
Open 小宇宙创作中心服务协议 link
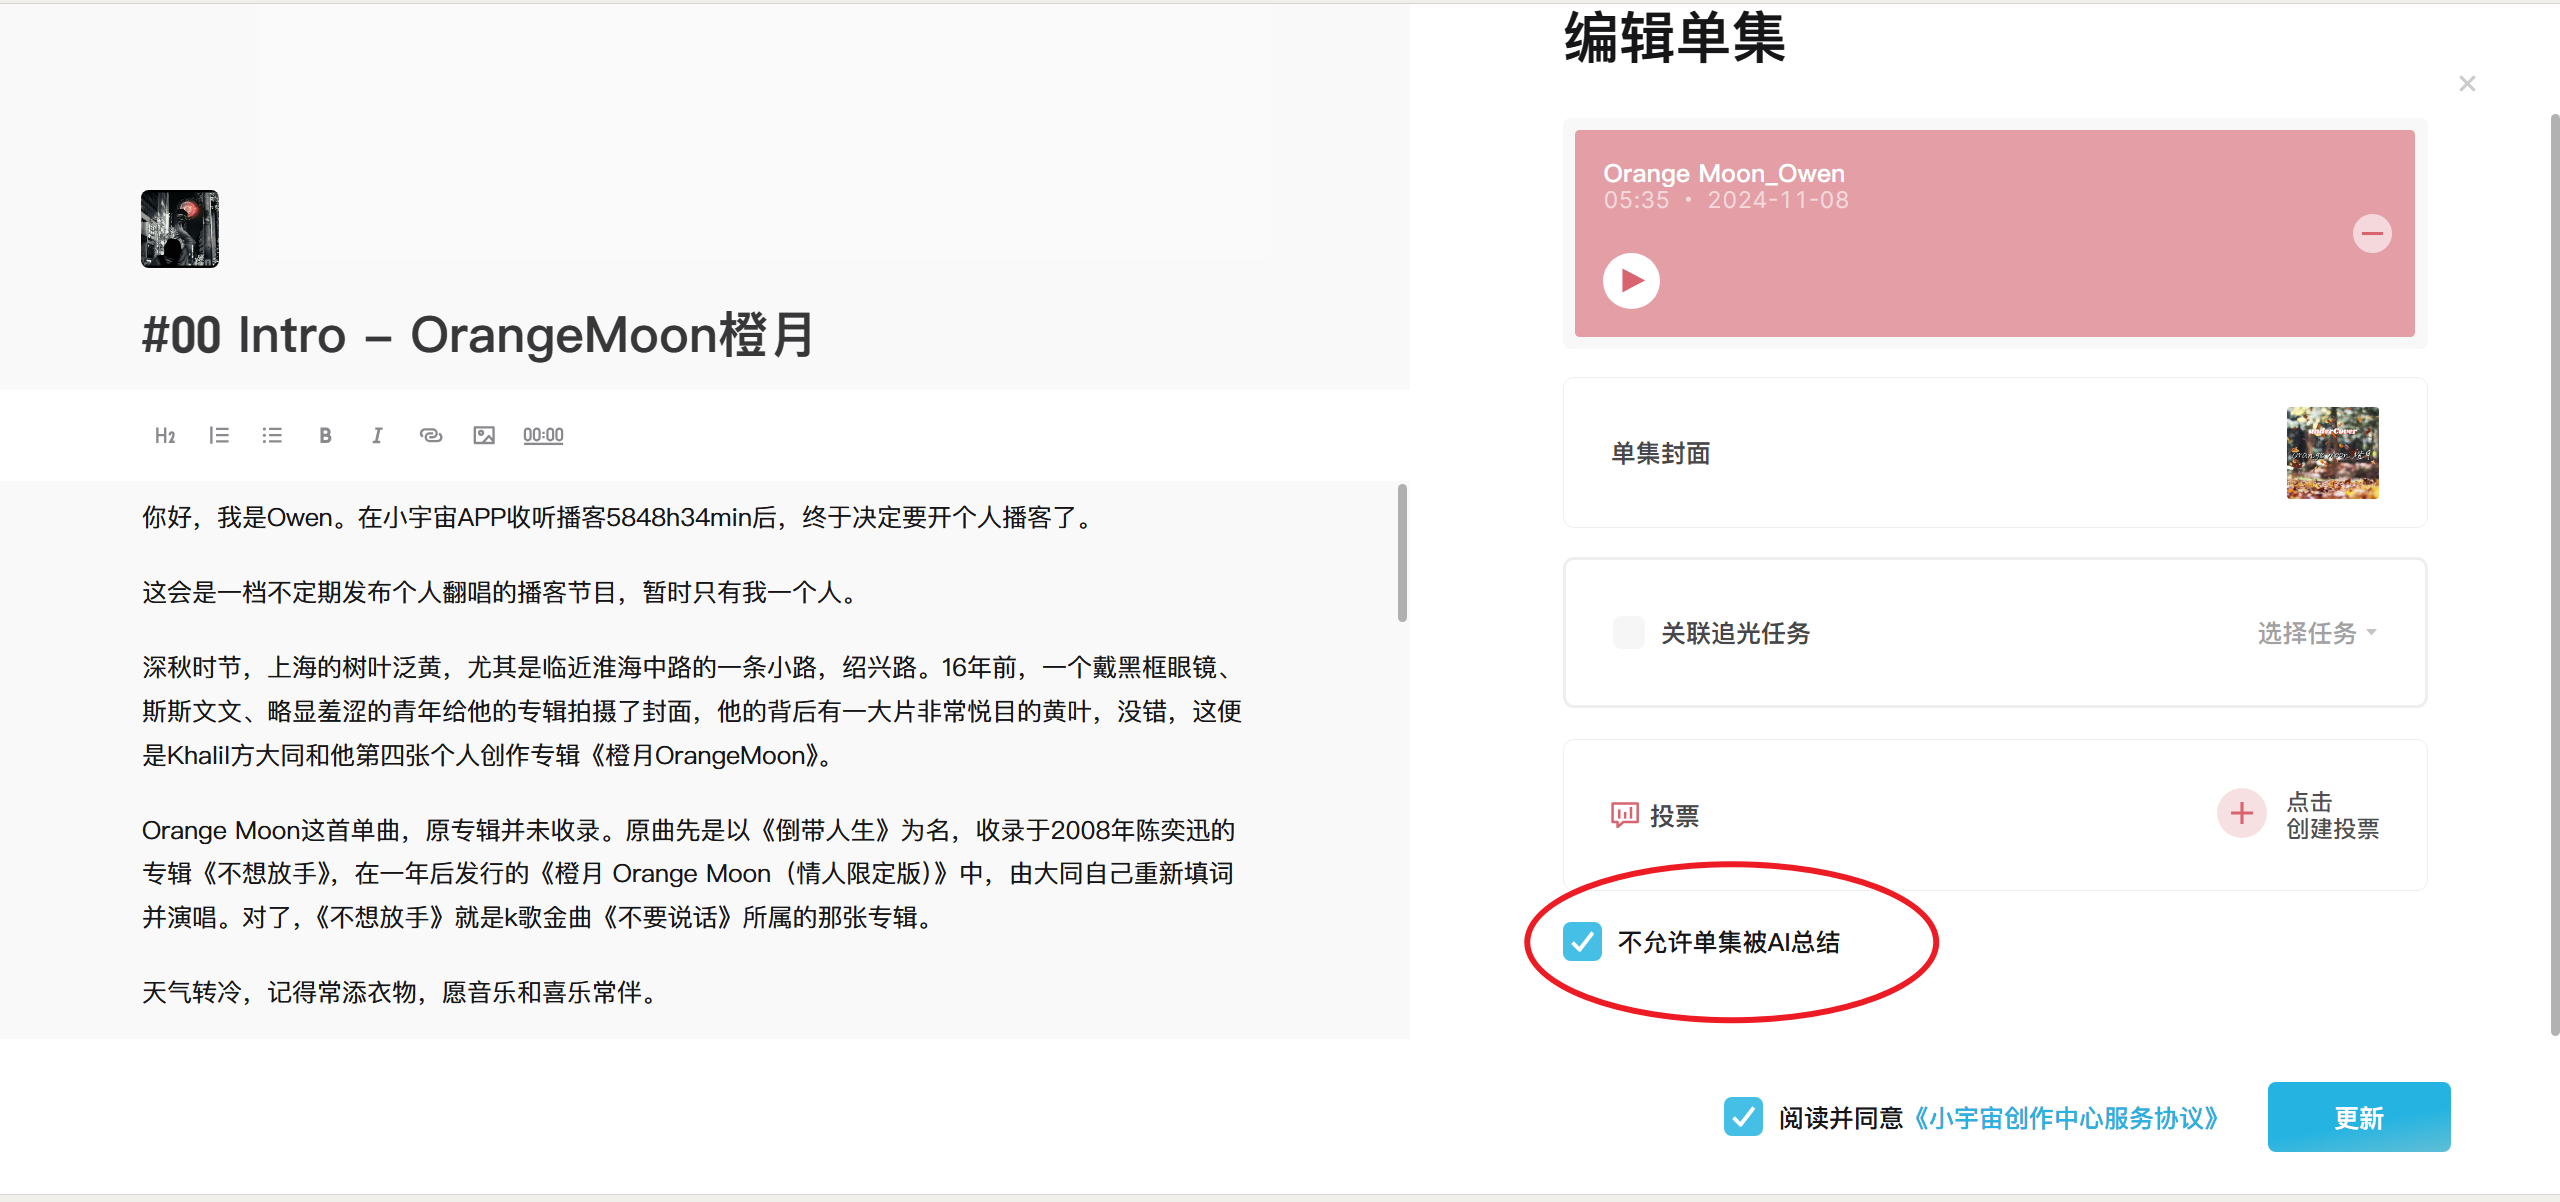[x=2067, y=1118]
